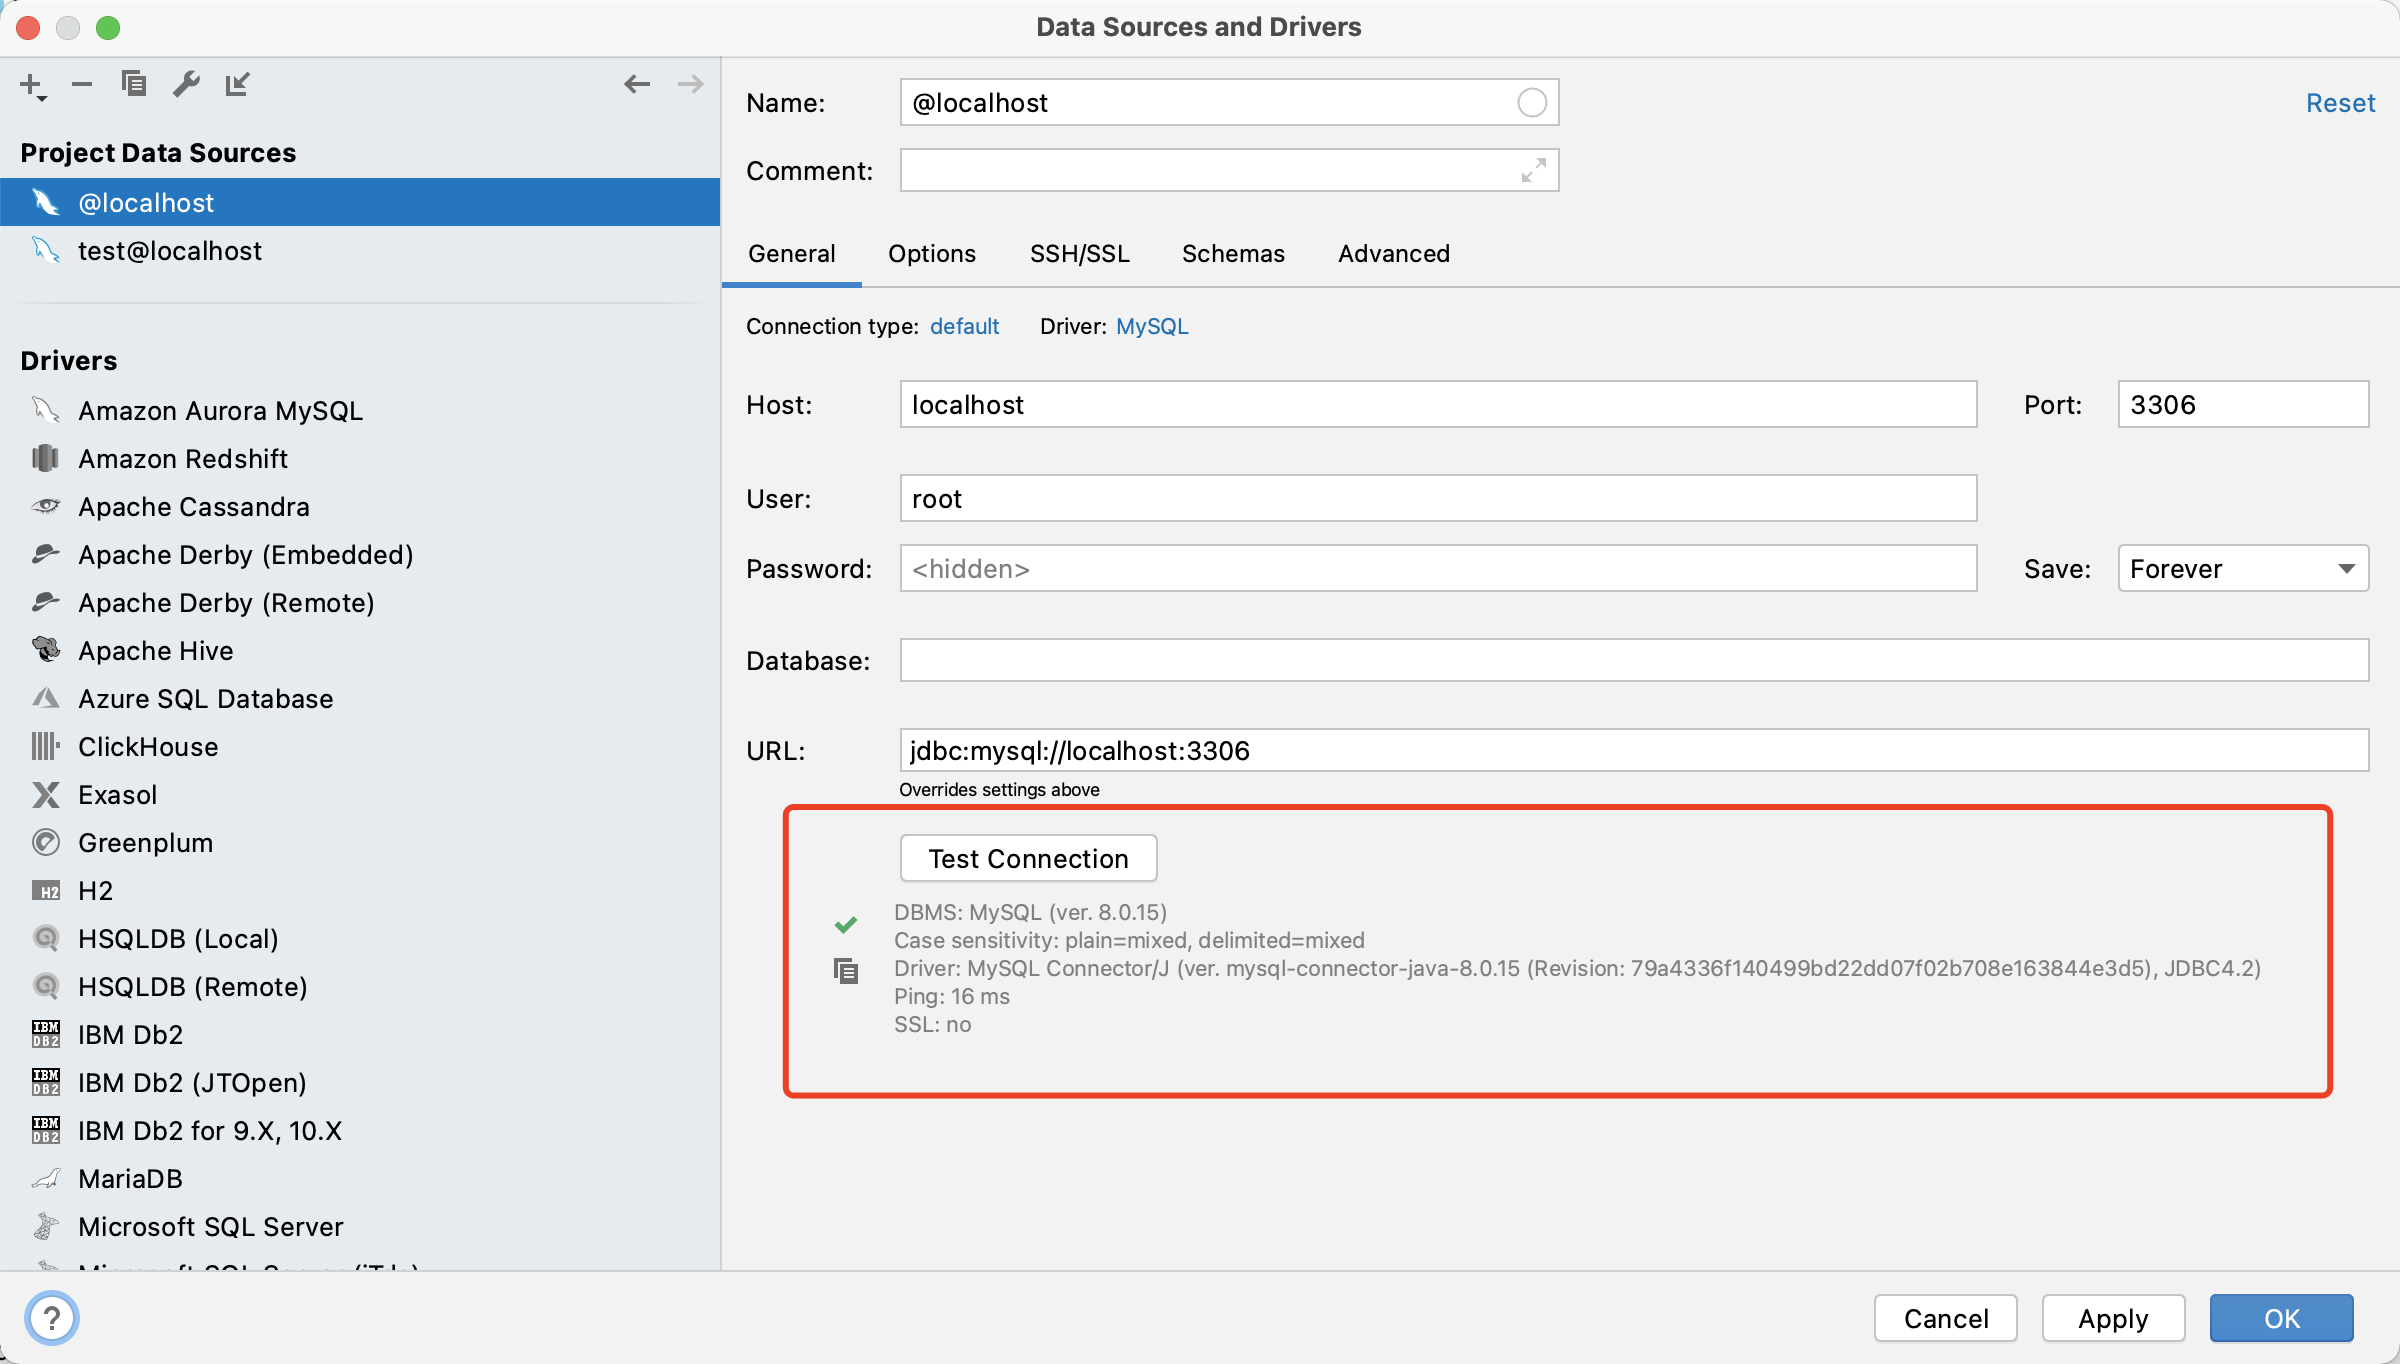Navigate back using the left arrow
Image resolution: width=2400 pixels, height=1364 pixels.
[x=637, y=84]
